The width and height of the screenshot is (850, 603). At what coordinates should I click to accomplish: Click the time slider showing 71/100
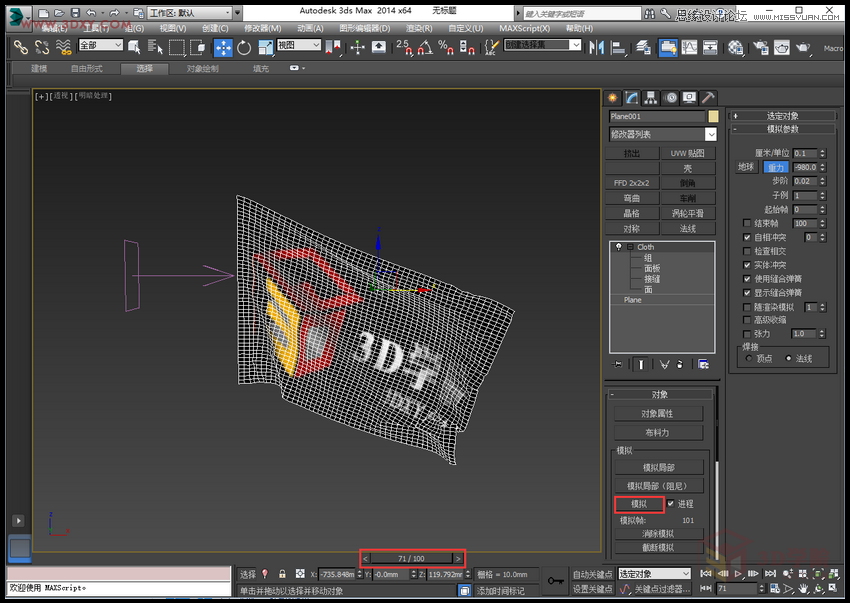[412, 558]
